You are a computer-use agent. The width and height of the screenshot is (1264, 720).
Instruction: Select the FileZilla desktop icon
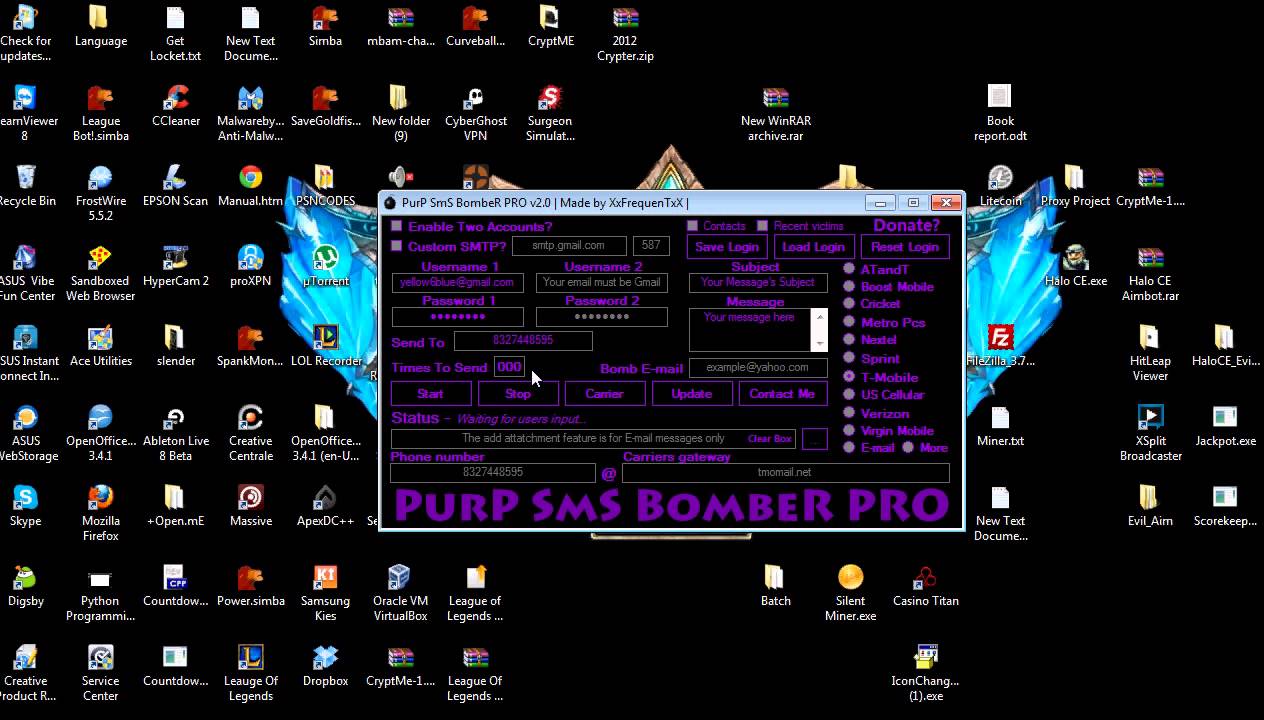[x=1001, y=346]
